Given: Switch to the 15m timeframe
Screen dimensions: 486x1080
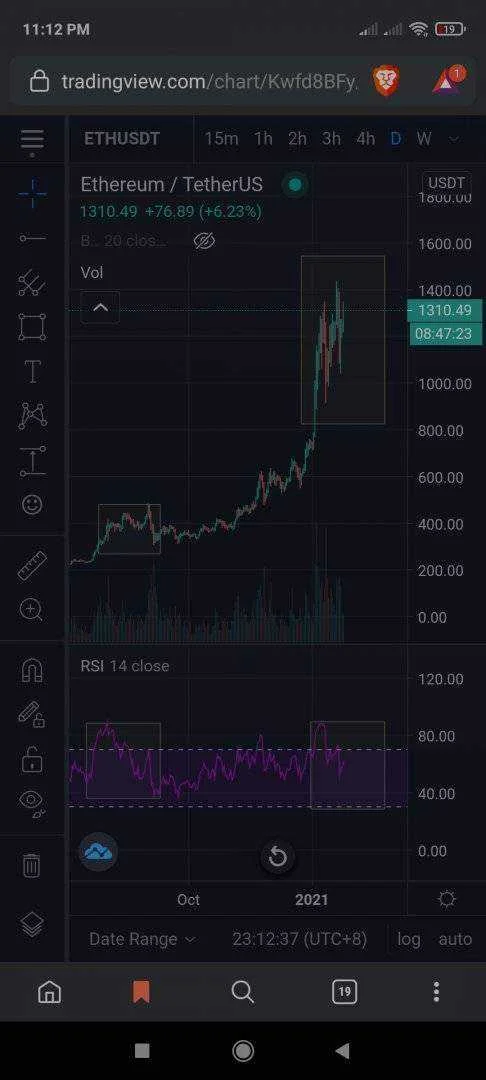Looking at the screenshot, I should [x=221, y=138].
